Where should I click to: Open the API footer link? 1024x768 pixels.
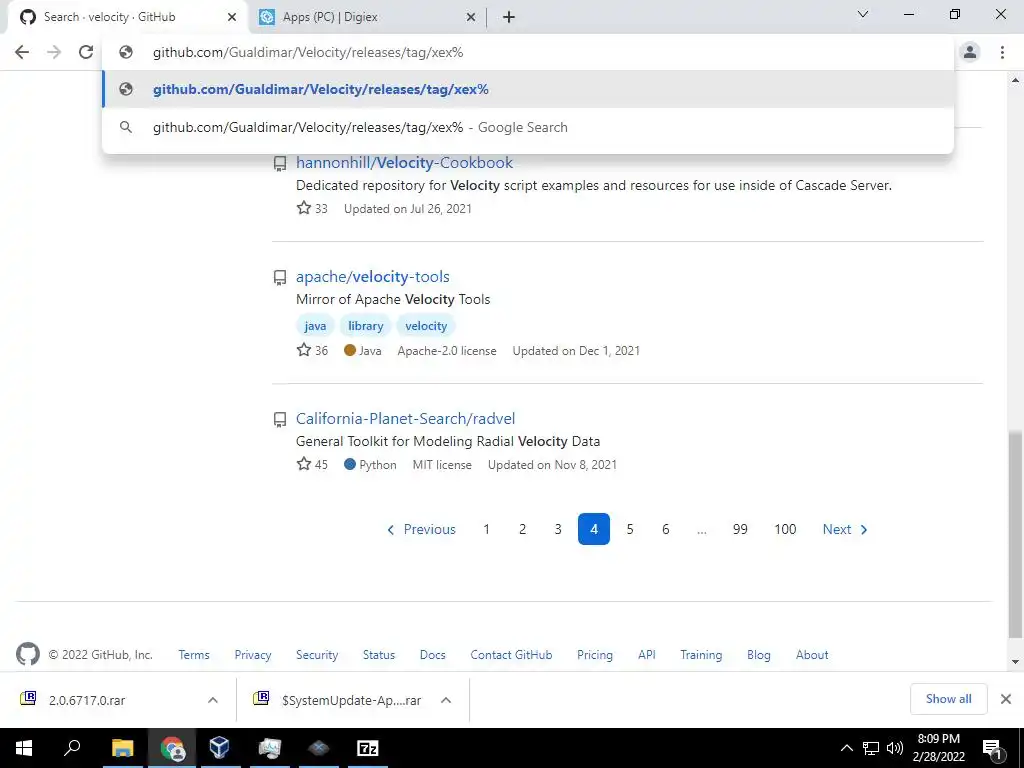[x=647, y=654]
